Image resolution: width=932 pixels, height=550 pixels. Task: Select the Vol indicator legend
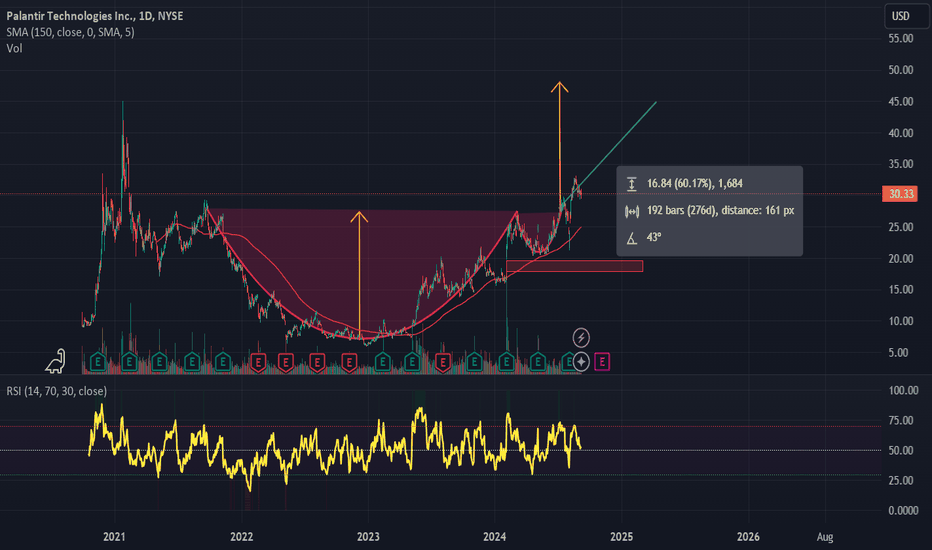coord(14,48)
